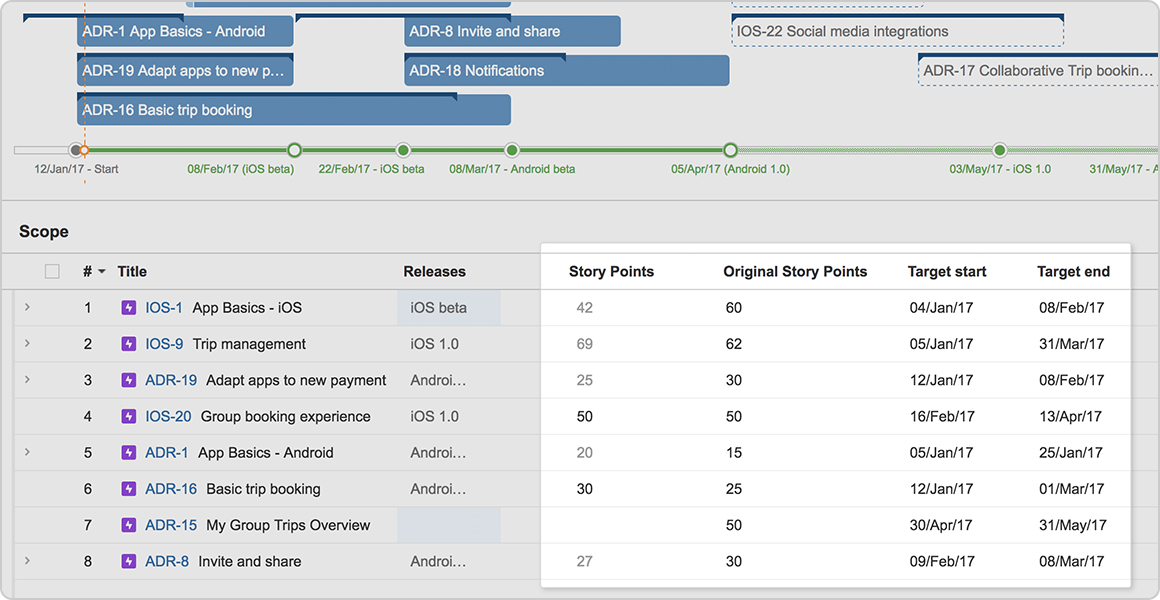Click story points value 42
Image resolution: width=1160 pixels, height=600 pixels.
(x=584, y=308)
